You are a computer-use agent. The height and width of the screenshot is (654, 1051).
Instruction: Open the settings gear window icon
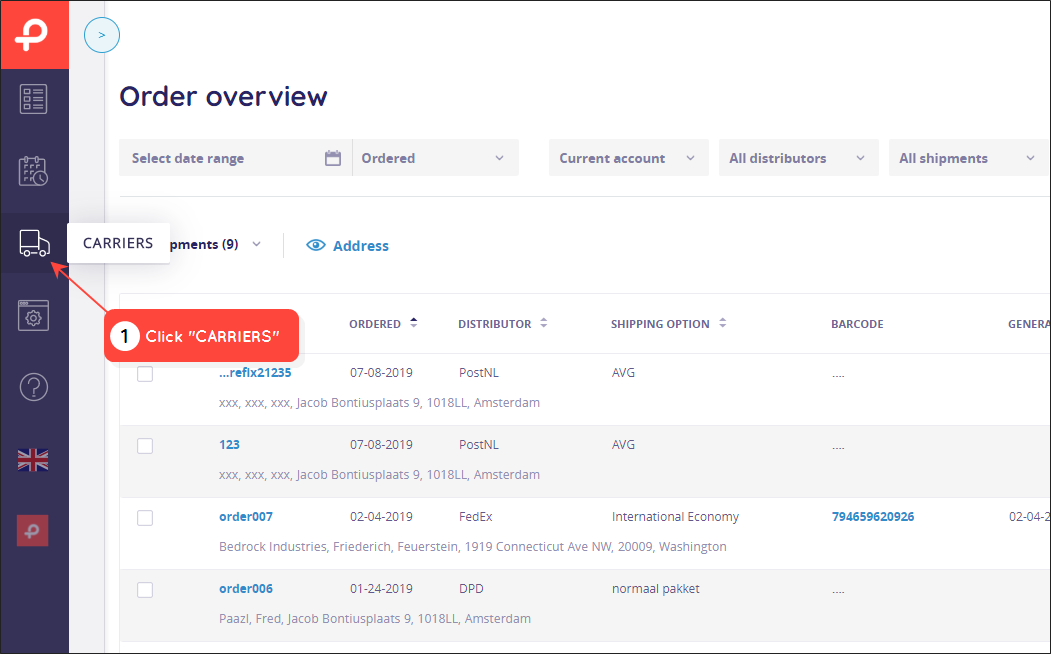[34, 315]
